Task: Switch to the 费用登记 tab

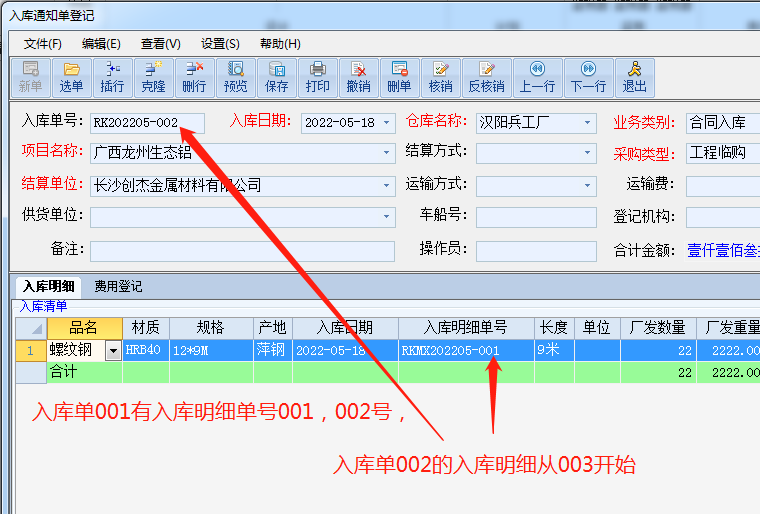Action: point(118,287)
